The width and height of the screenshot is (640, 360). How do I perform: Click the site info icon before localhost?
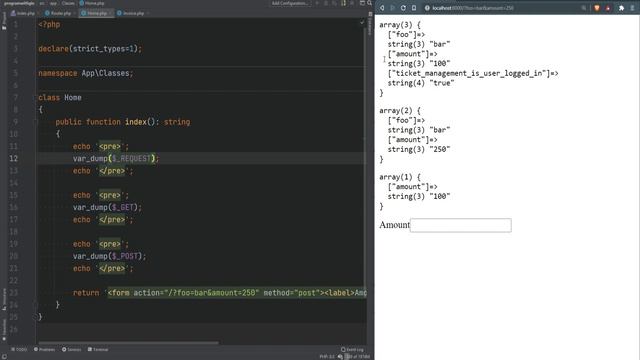click(x=427, y=8)
